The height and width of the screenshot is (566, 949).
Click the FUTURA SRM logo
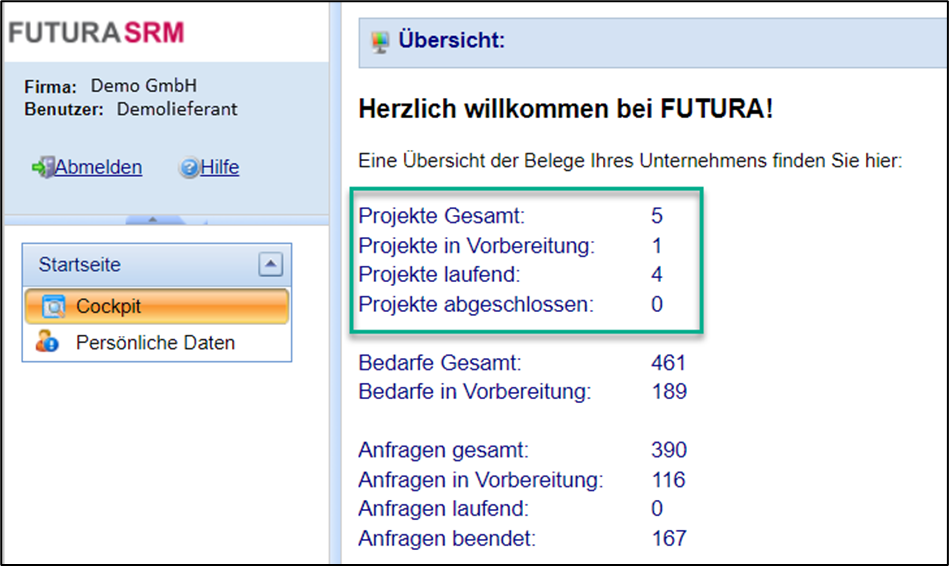click(97, 33)
